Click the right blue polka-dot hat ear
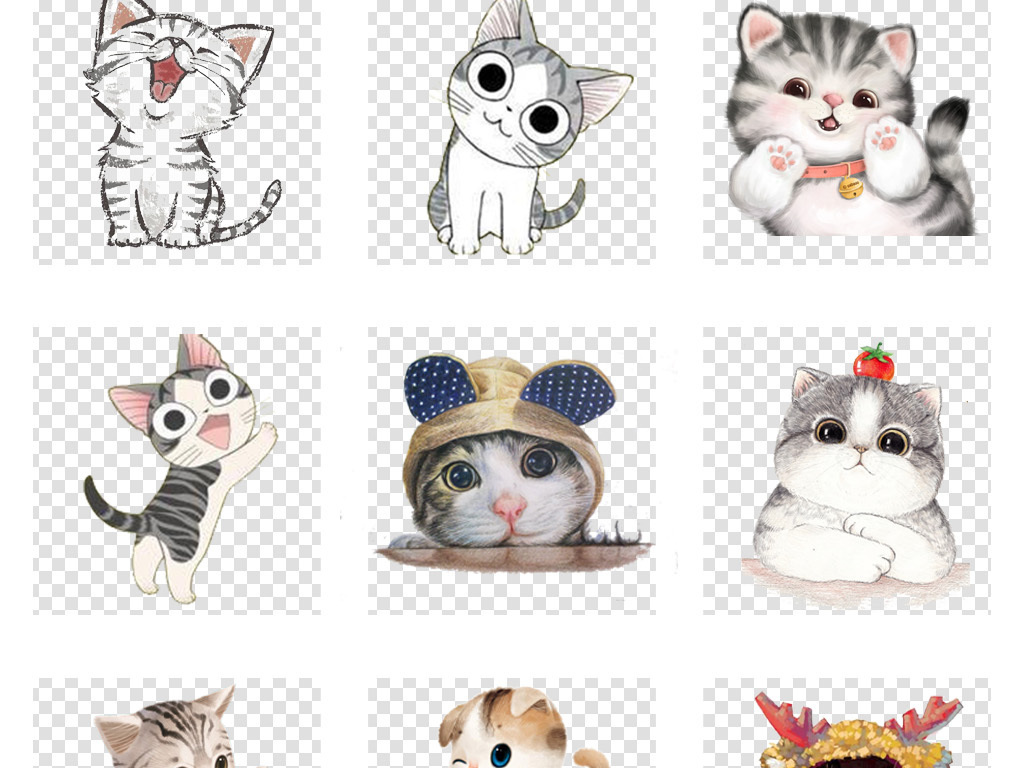This screenshot has height=768, width=1024. coord(568,394)
